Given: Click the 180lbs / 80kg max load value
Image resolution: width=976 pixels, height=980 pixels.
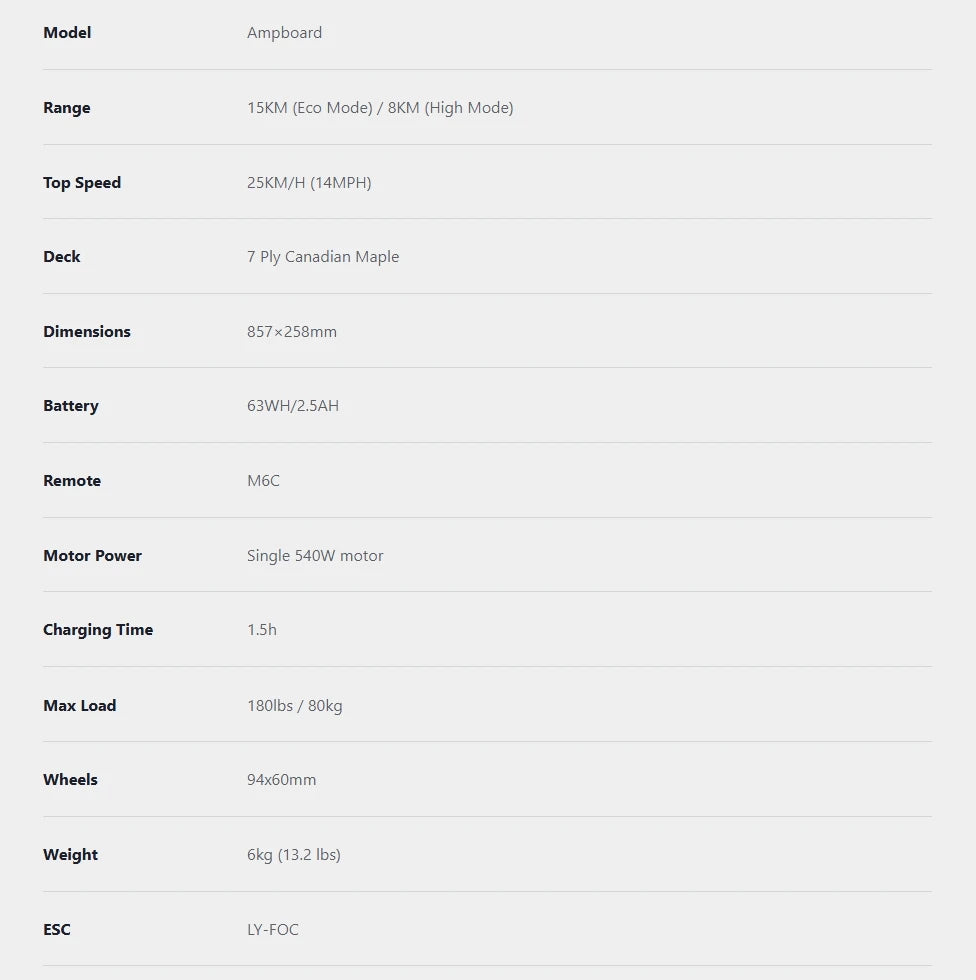Looking at the screenshot, I should 295,706.
